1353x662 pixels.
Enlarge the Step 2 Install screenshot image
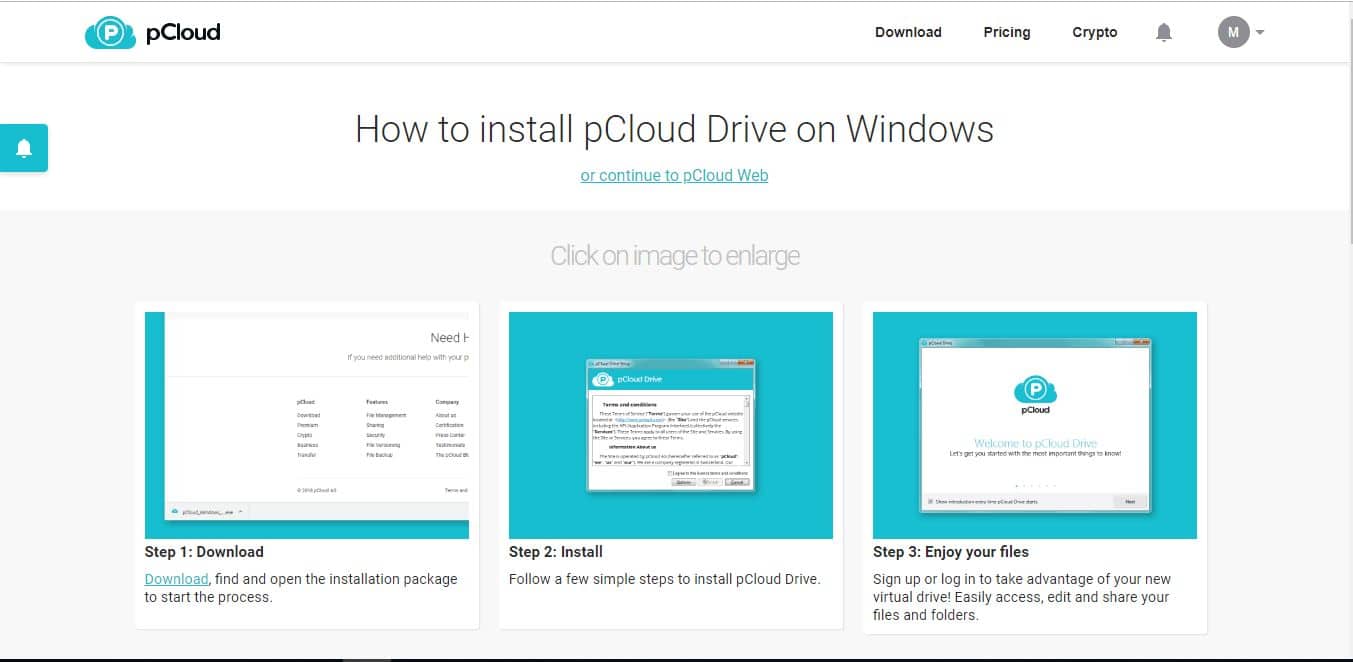pyautogui.click(x=671, y=425)
